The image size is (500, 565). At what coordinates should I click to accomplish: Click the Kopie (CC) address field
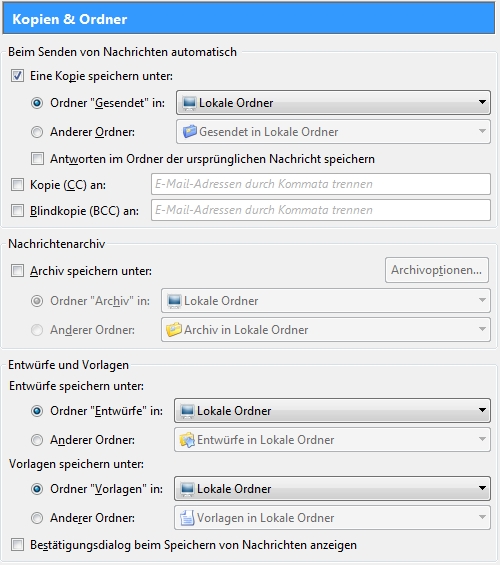tap(321, 184)
